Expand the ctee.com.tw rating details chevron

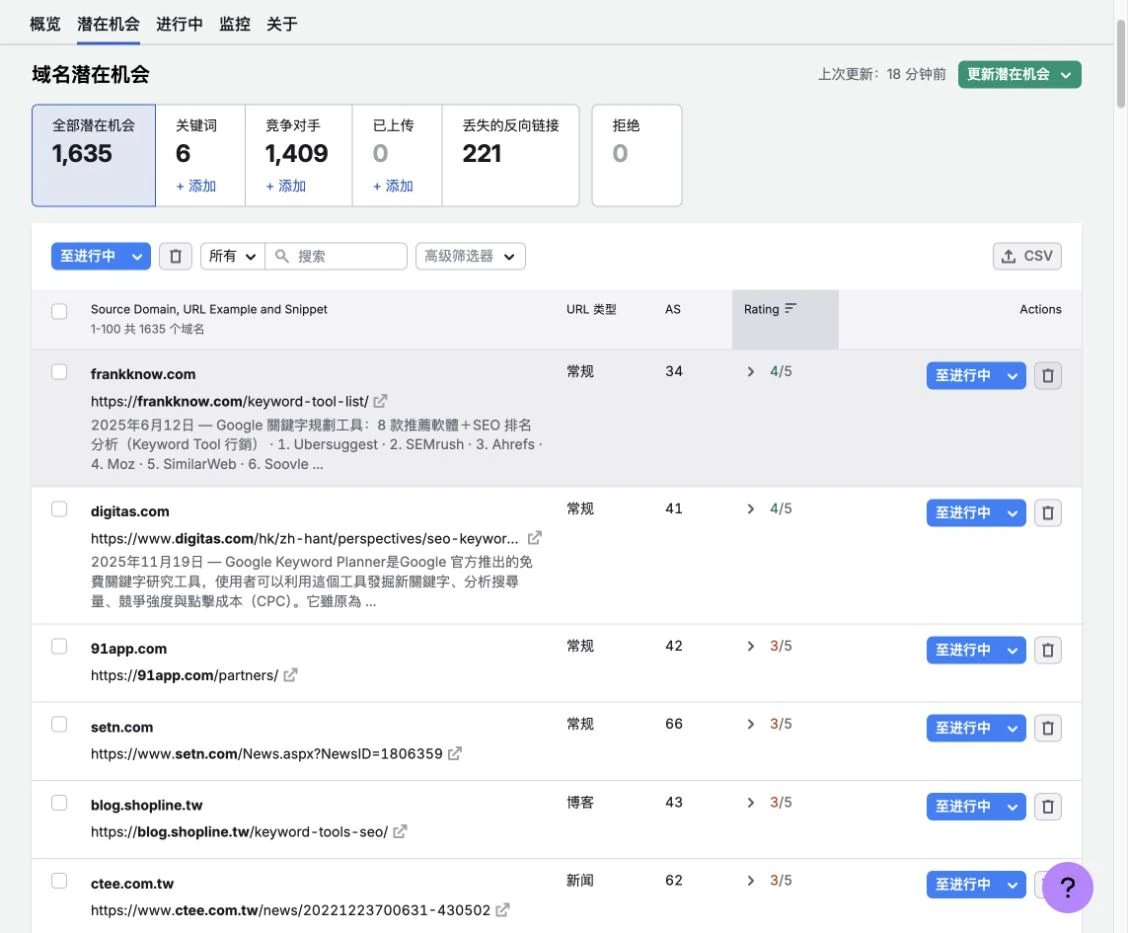[x=750, y=880]
